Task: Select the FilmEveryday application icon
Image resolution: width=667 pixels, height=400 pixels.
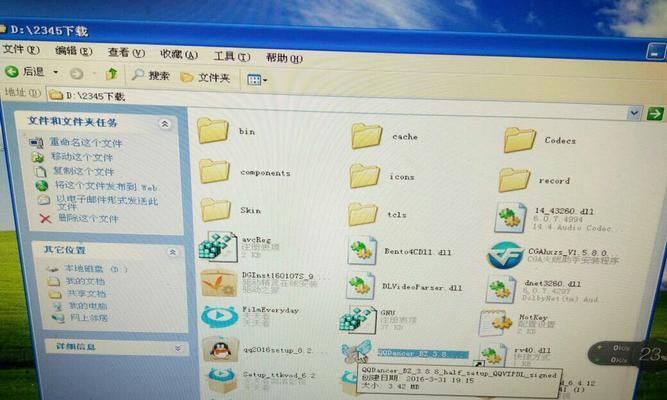Action: click(219, 317)
